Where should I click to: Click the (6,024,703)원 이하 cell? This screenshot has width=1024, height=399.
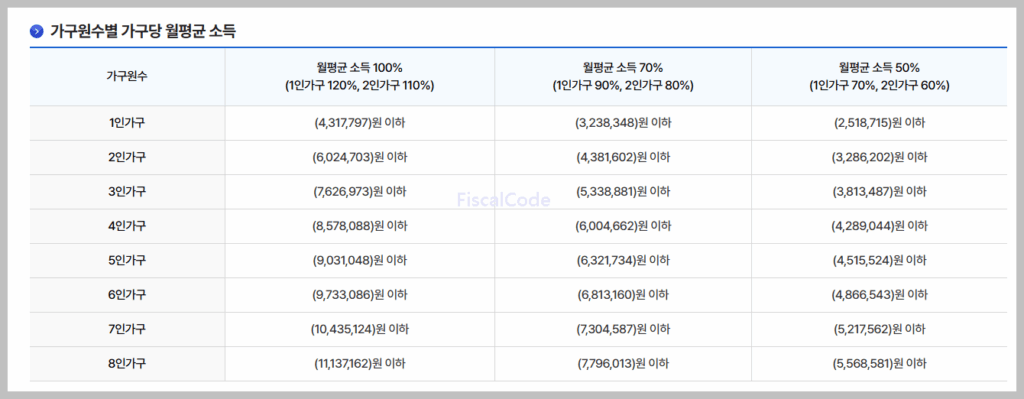coord(360,157)
